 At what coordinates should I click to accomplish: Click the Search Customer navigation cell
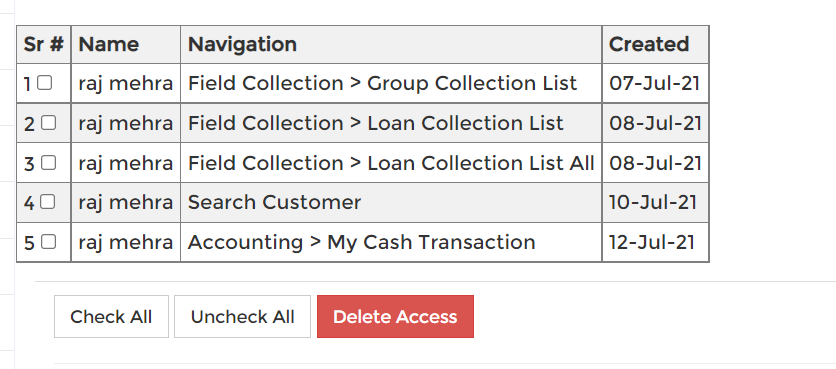click(391, 202)
